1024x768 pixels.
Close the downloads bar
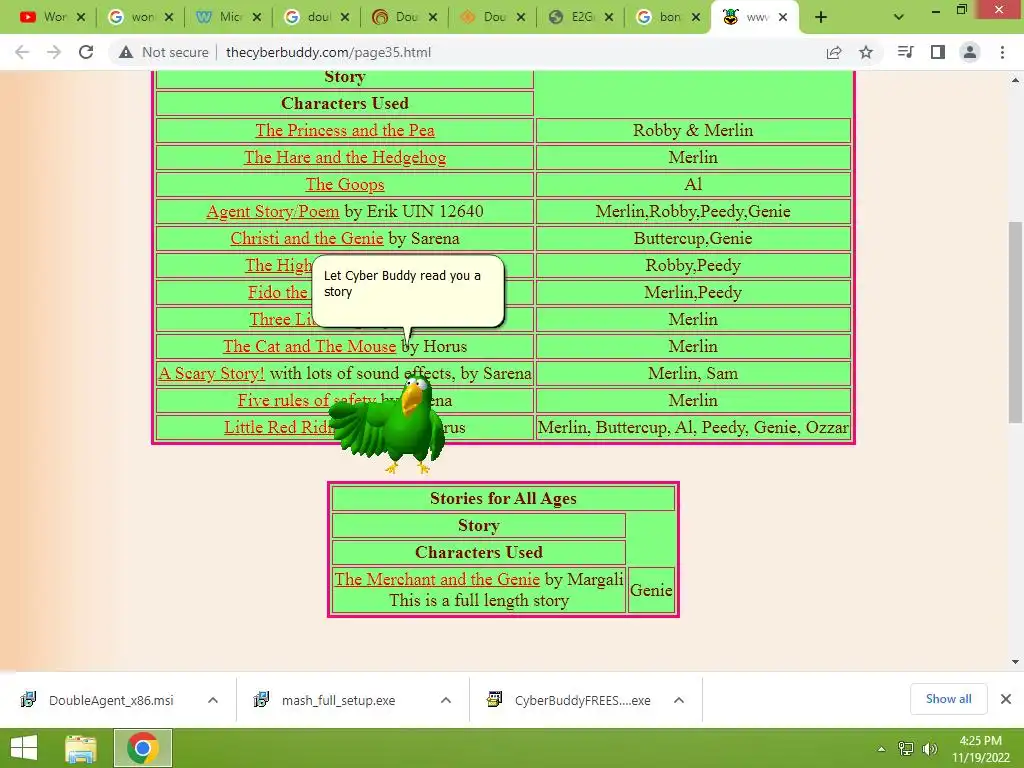[x=1006, y=699]
